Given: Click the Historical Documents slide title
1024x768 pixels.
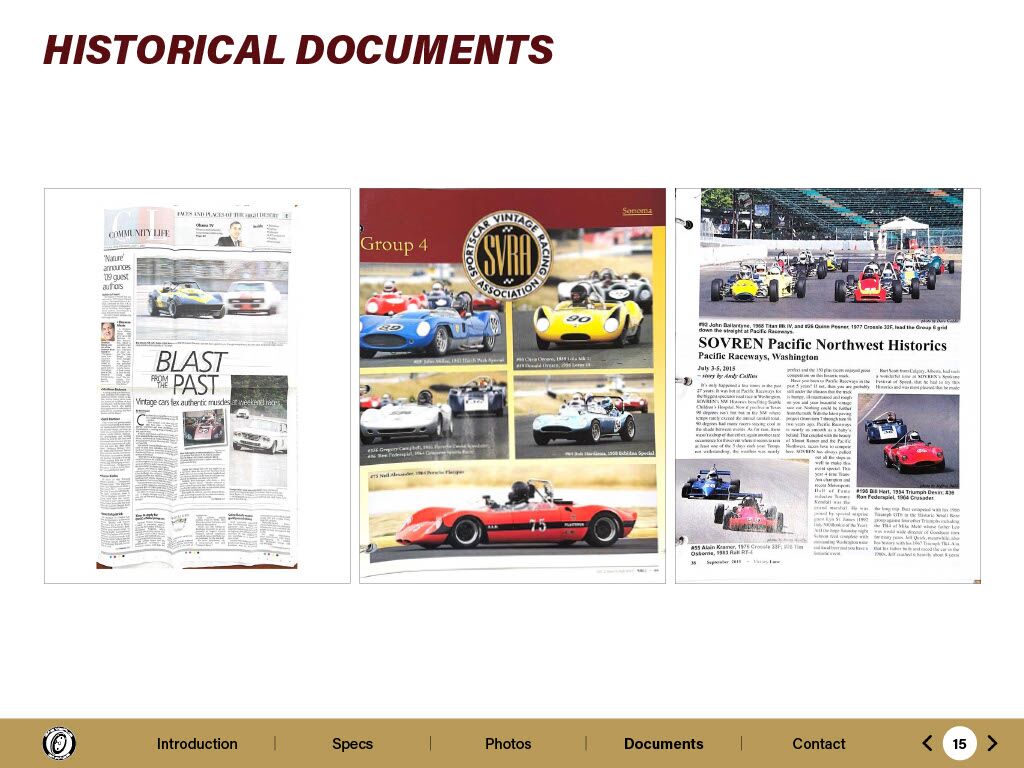Looking at the screenshot, I should pyautogui.click(x=298, y=50).
